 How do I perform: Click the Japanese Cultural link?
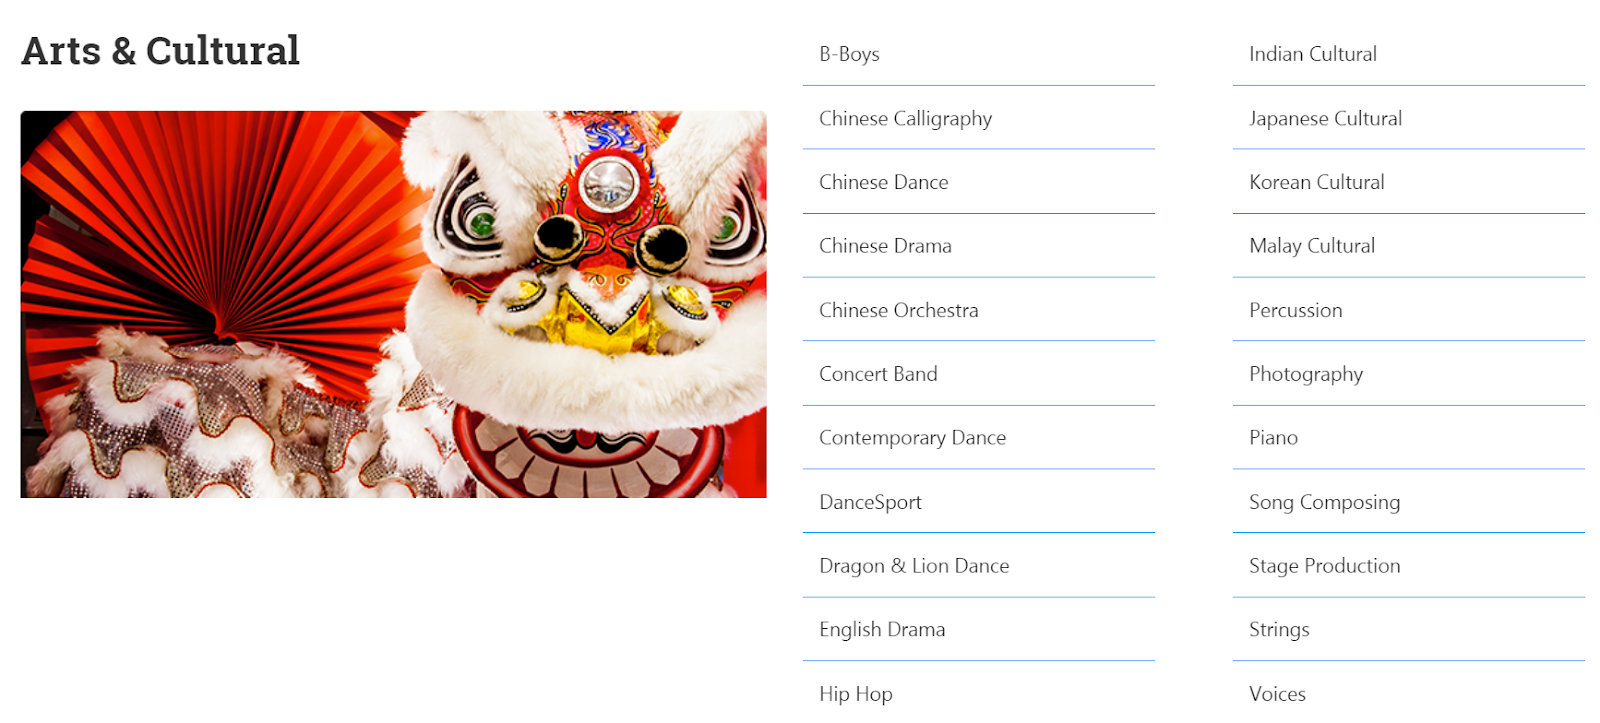tap(1325, 118)
